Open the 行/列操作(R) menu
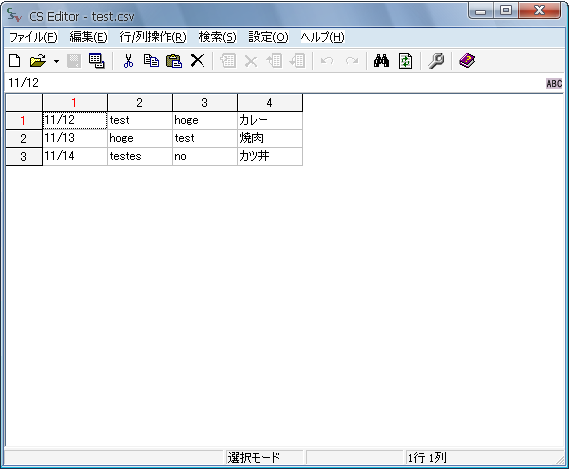569x469 pixels. click(153, 37)
